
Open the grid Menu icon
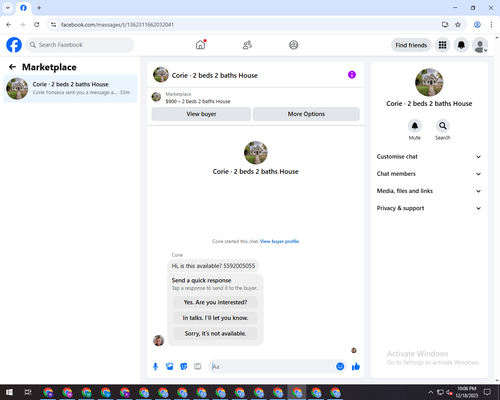442,45
